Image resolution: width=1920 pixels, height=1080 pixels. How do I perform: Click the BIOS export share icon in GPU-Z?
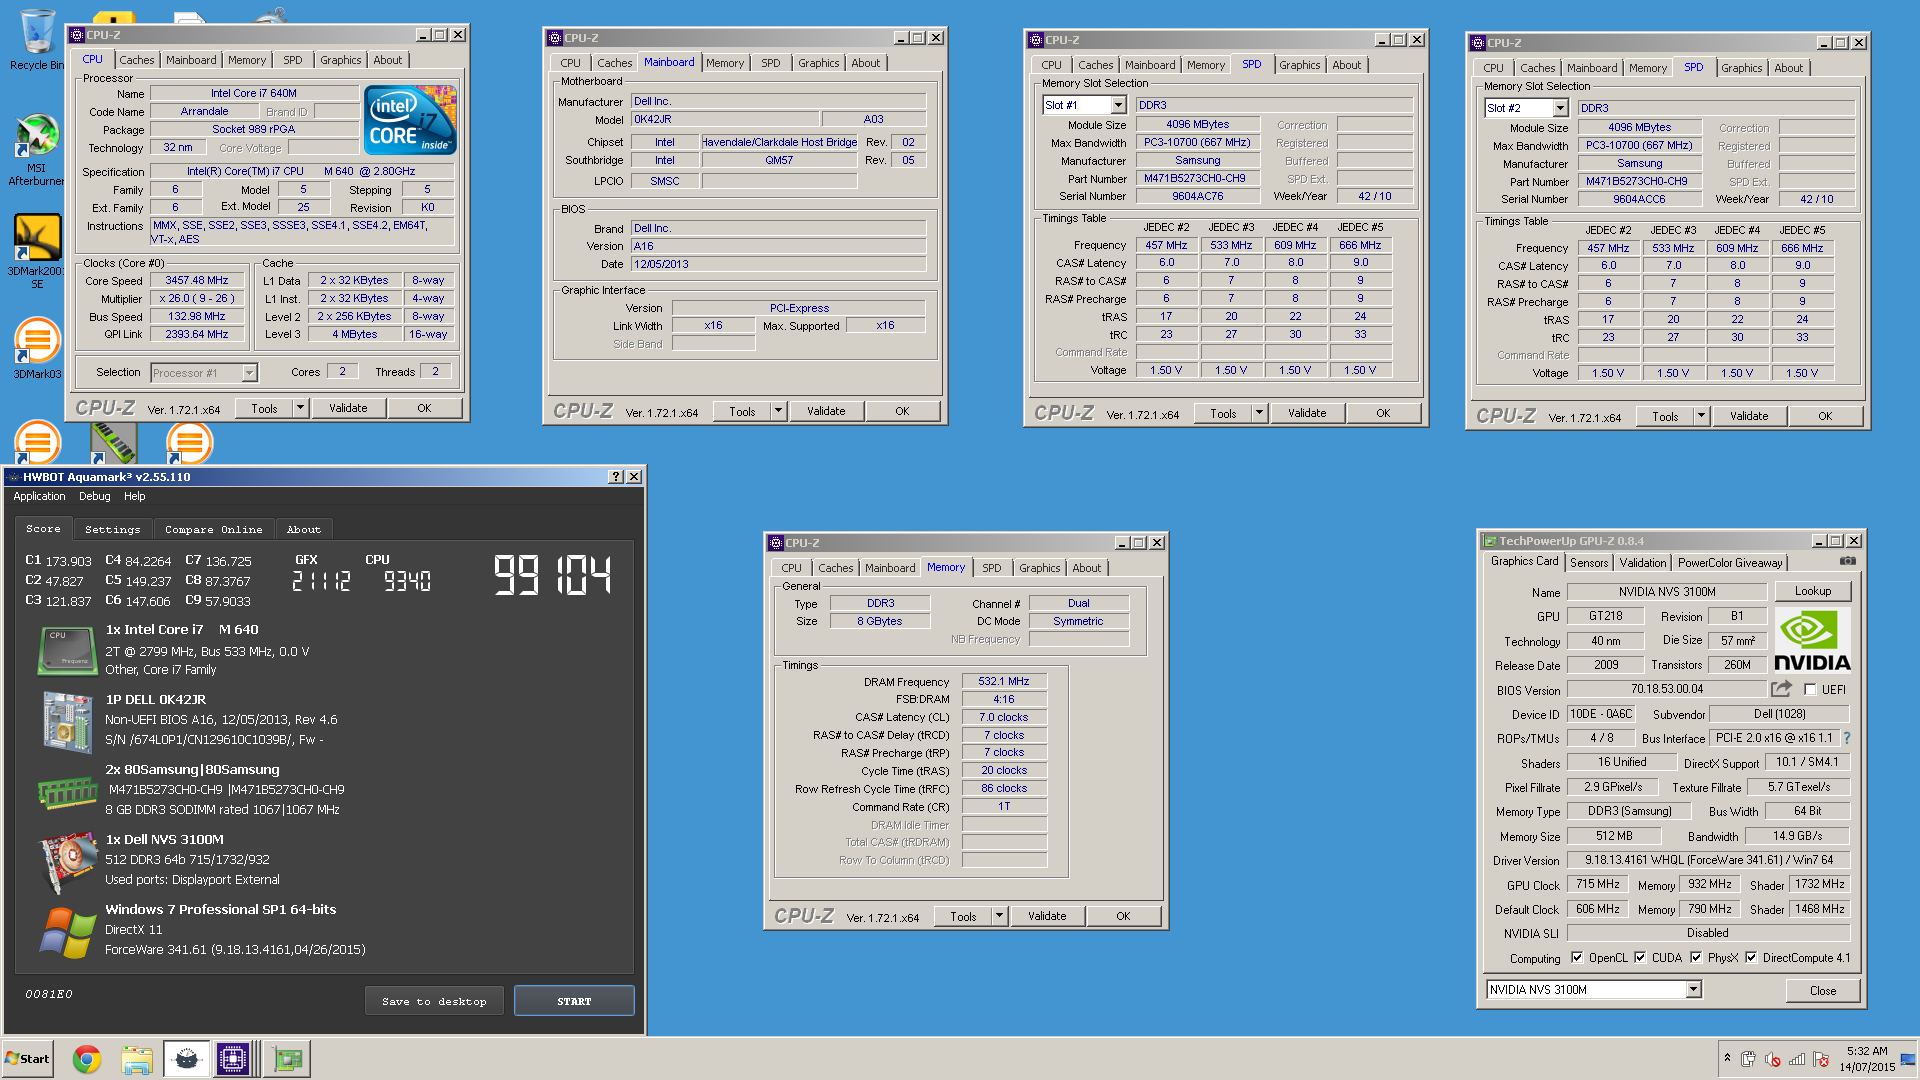tap(1781, 688)
